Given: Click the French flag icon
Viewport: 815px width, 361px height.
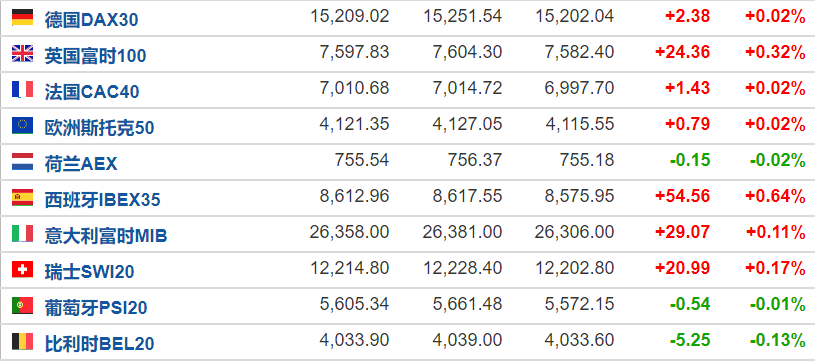Looking at the screenshot, I should pyautogui.click(x=22, y=89).
